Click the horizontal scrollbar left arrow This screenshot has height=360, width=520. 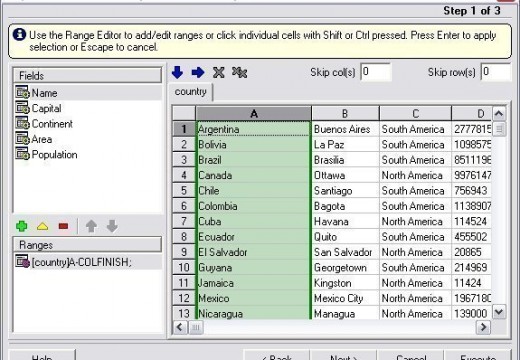coord(180,327)
